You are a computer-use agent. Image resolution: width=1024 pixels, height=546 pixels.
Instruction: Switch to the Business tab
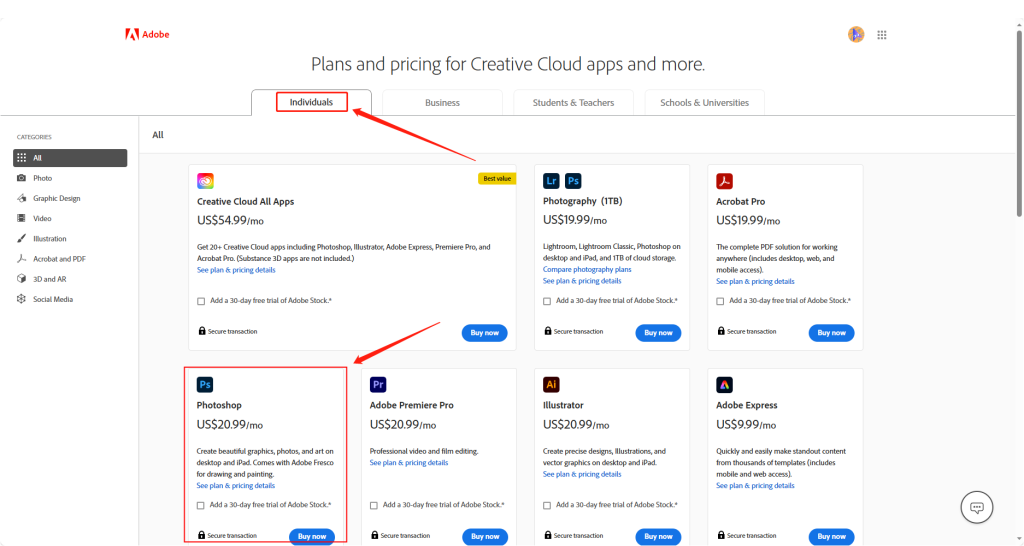(442, 103)
